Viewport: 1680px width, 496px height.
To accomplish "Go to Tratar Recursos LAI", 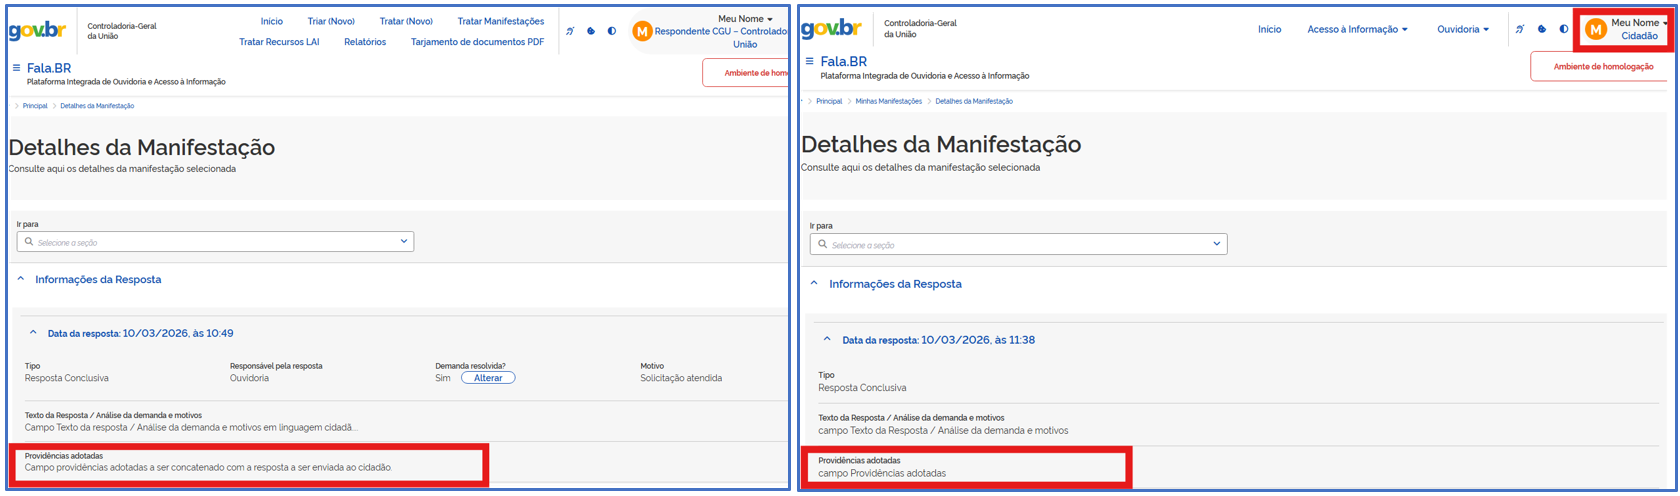I will pyautogui.click(x=279, y=42).
